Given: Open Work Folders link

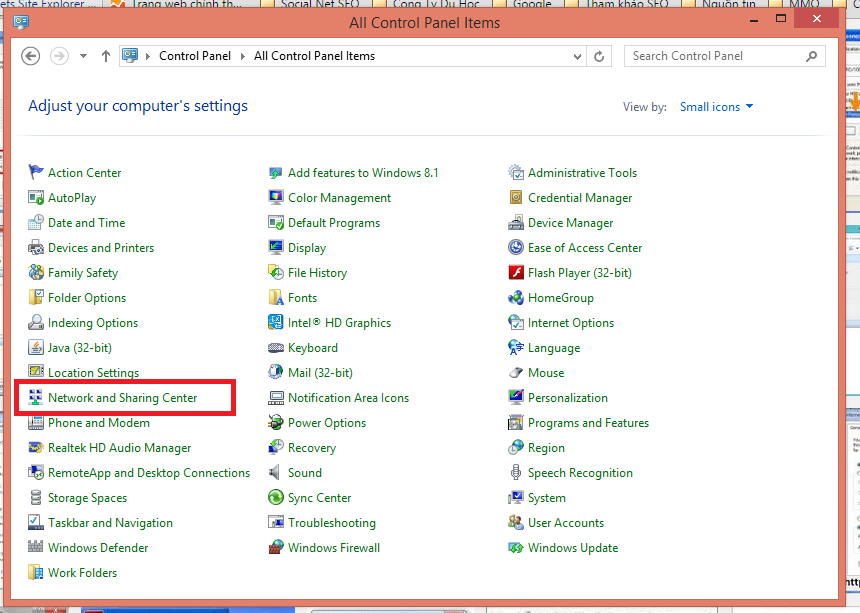Looking at the screenshot, I should [x=82, y=573].
